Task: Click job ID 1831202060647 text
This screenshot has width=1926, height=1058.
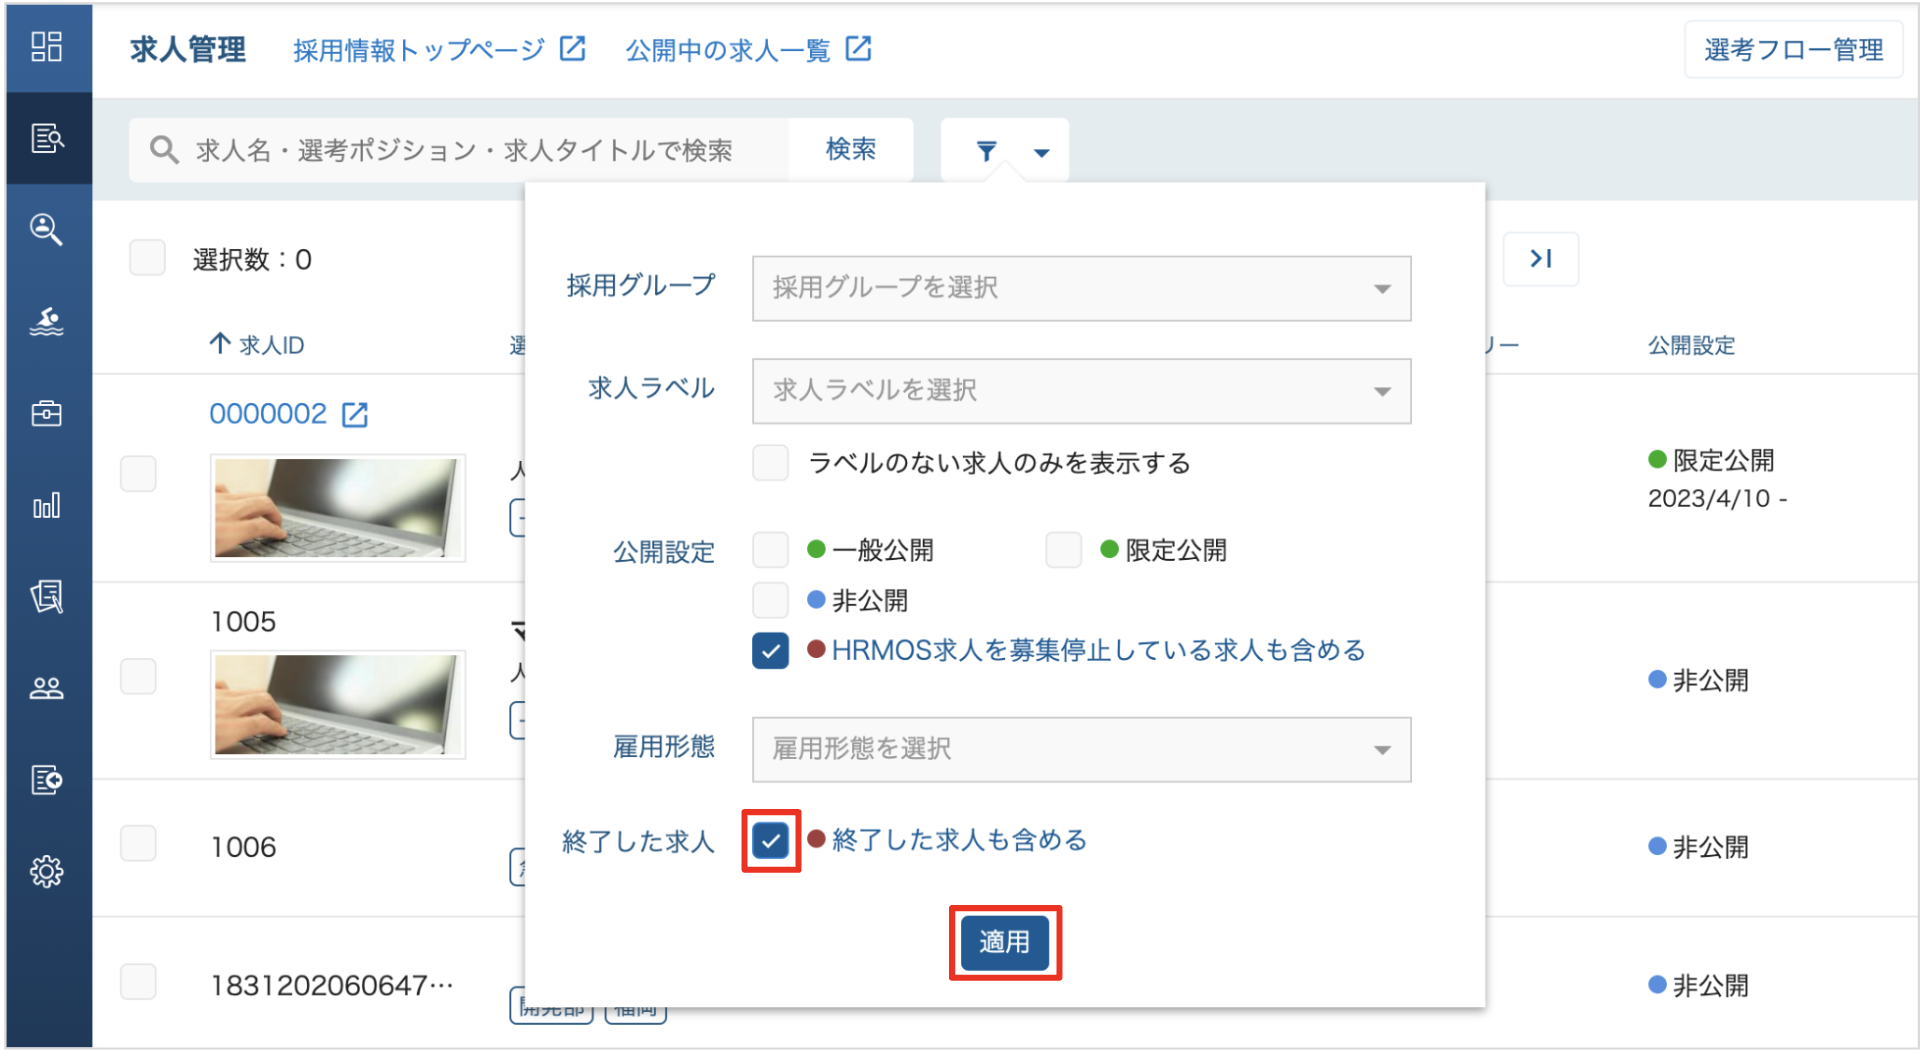Action: (x=333, y=987)
